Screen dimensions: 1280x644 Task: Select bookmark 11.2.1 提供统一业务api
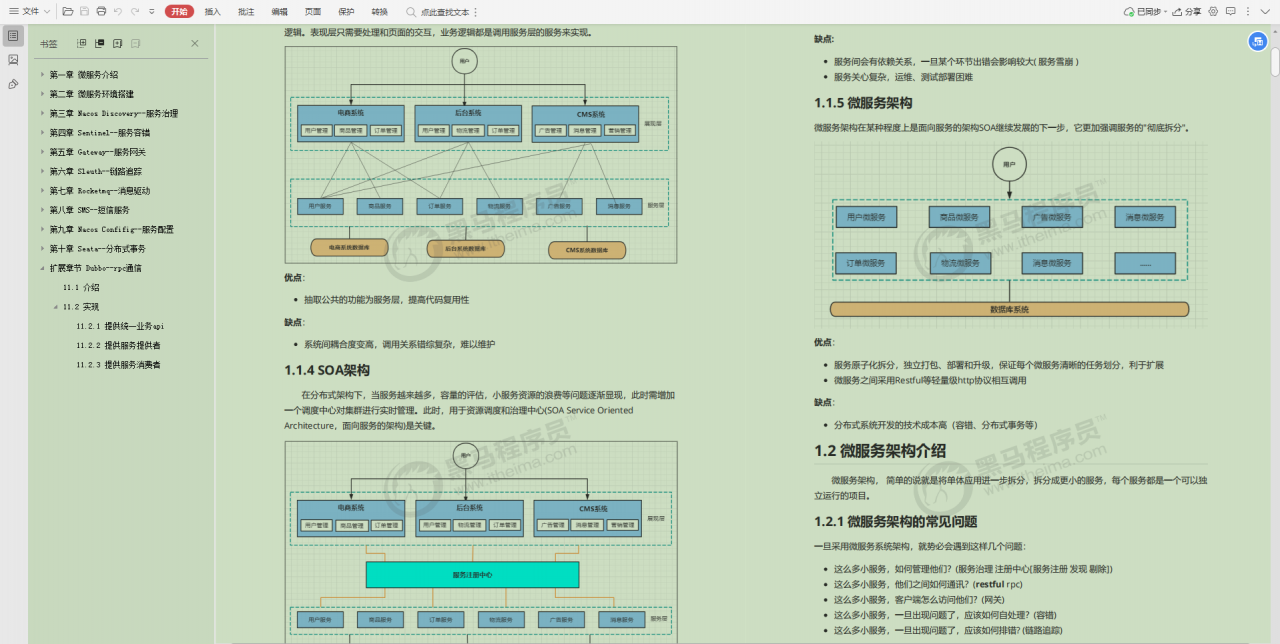pos(120,326)
